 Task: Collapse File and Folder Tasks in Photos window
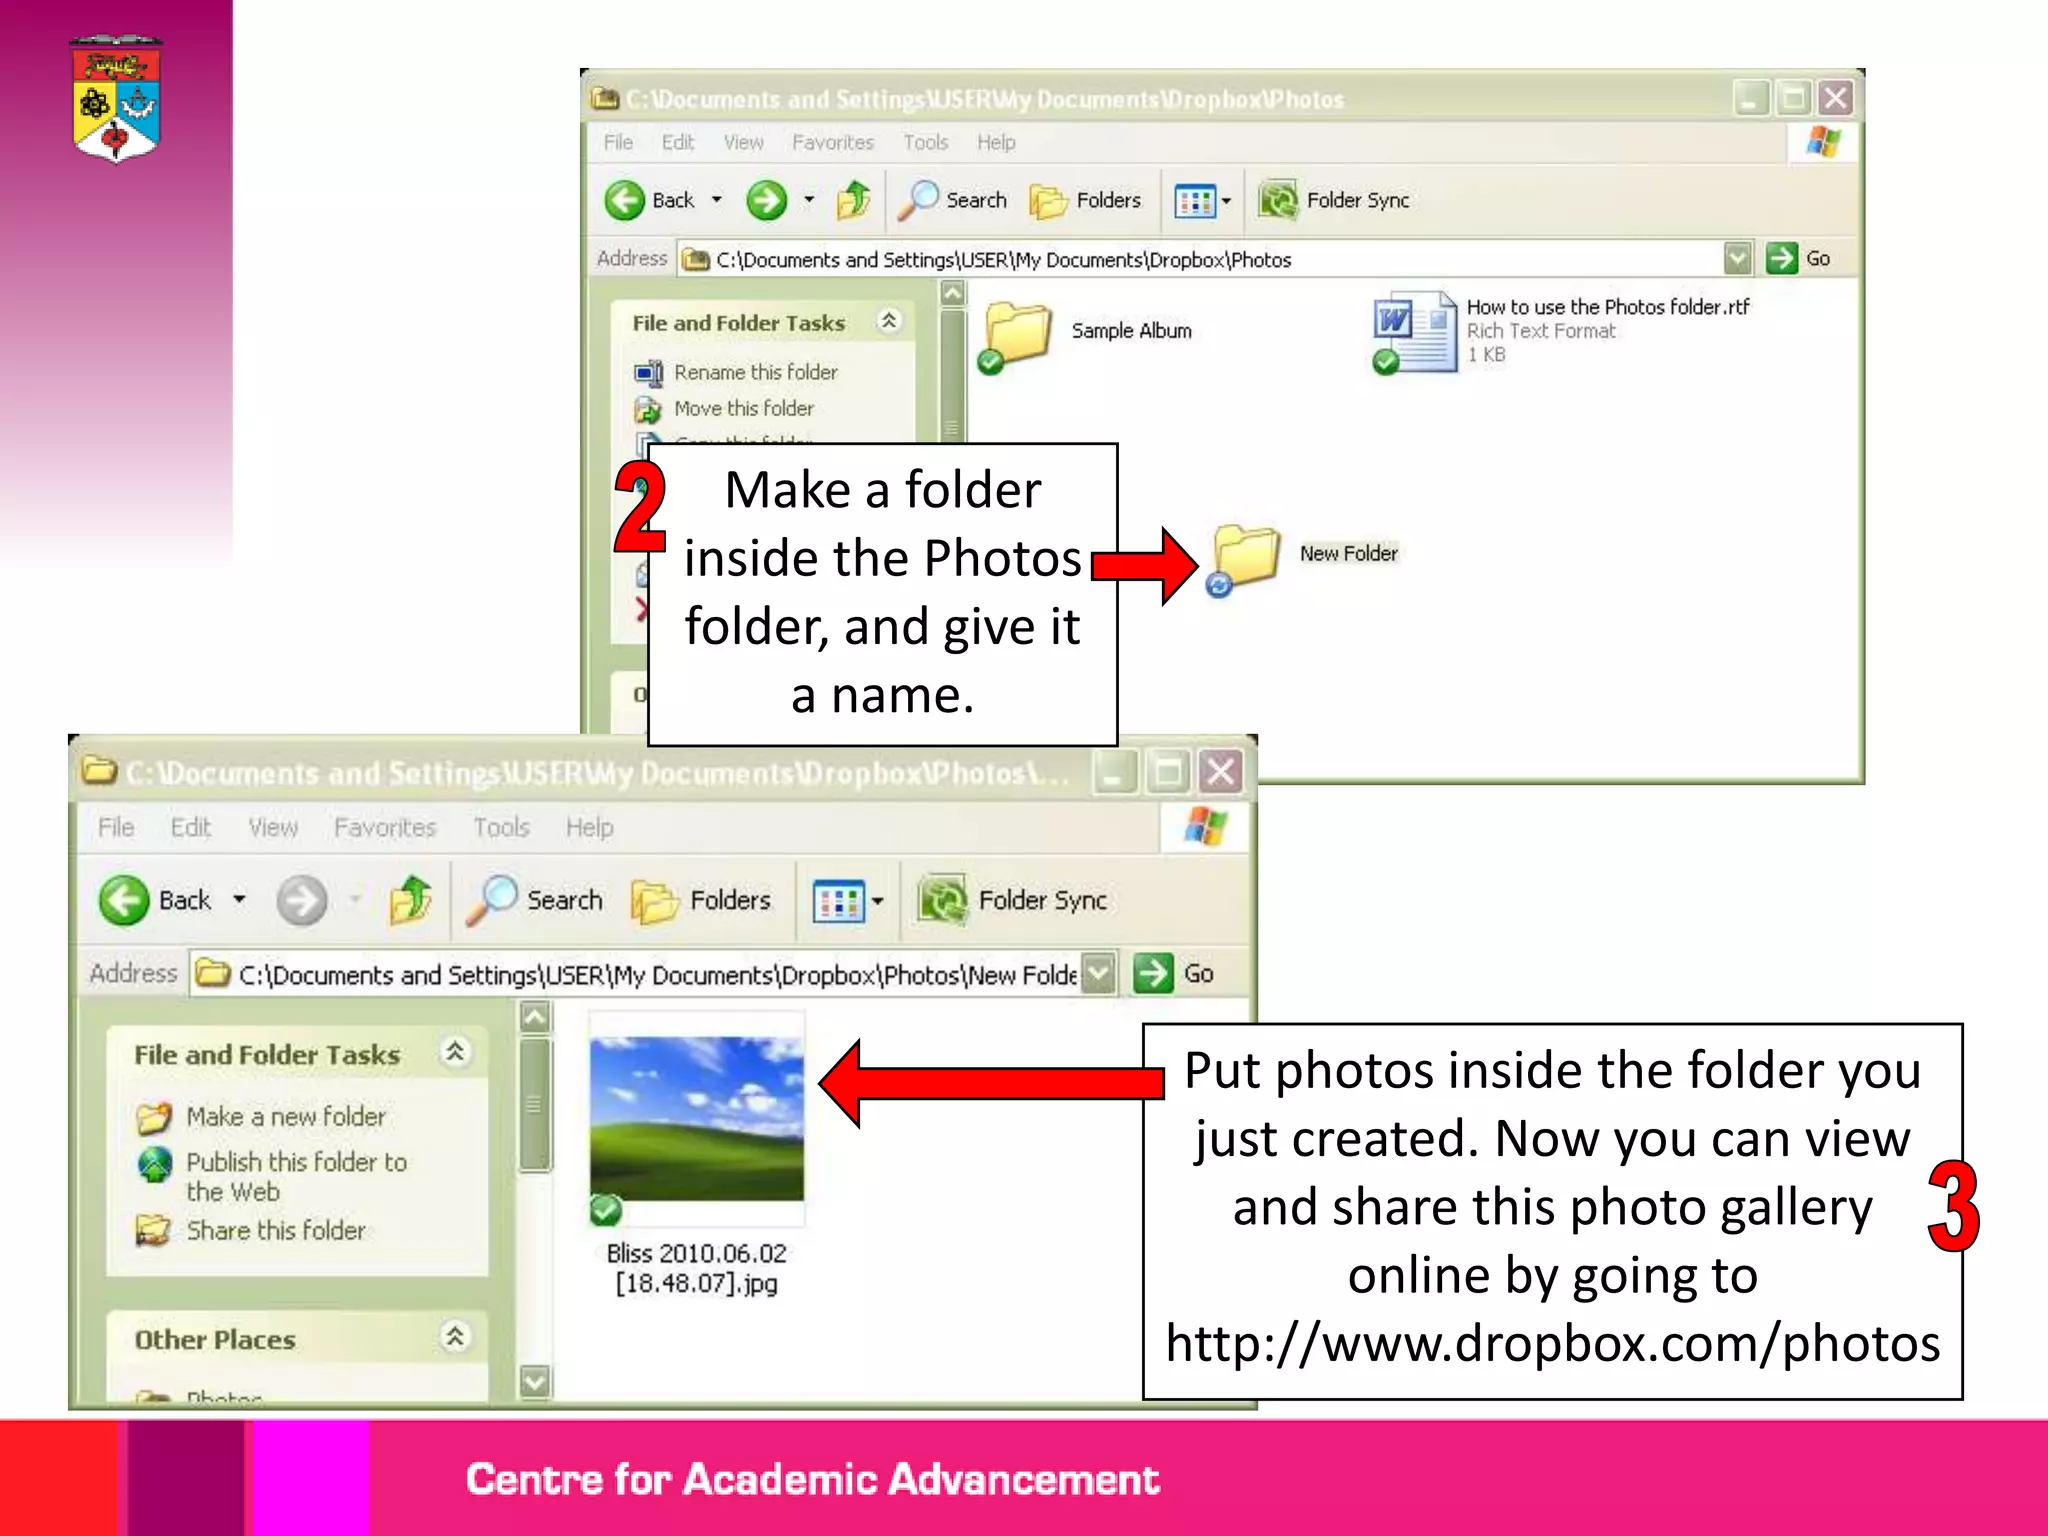[888, 320]
